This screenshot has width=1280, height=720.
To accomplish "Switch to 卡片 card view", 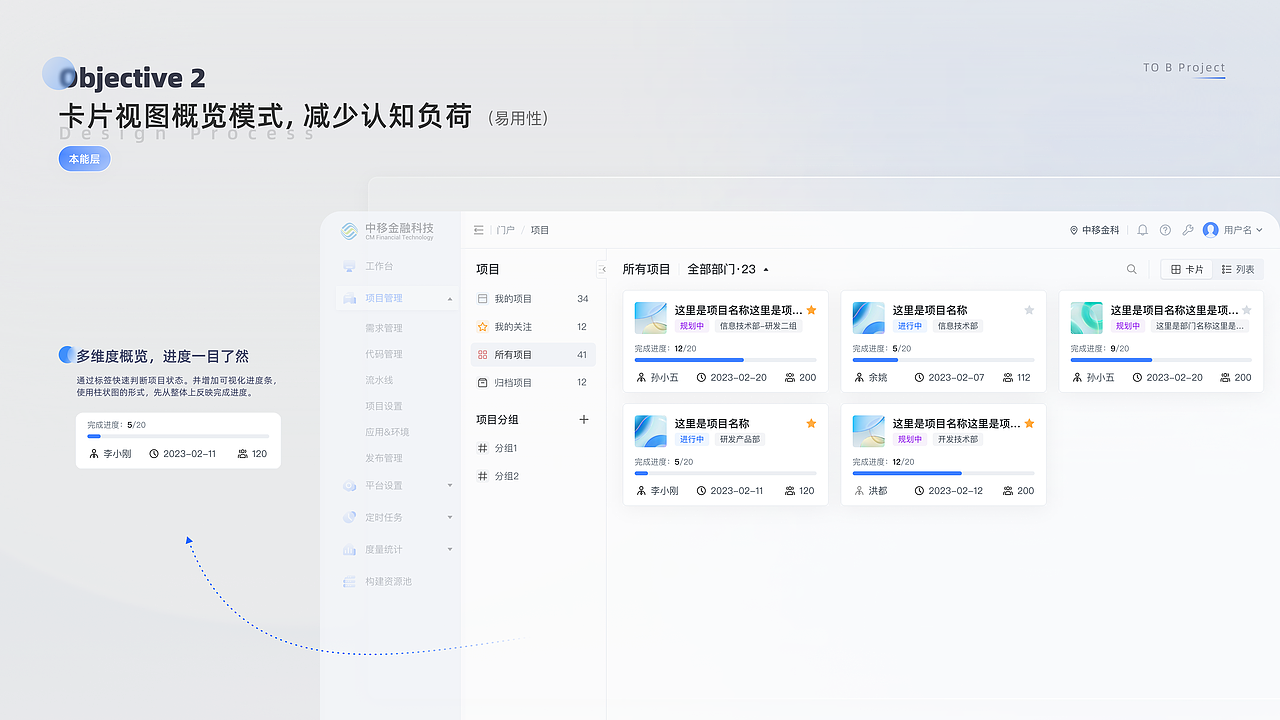I will pos(1187,269).
